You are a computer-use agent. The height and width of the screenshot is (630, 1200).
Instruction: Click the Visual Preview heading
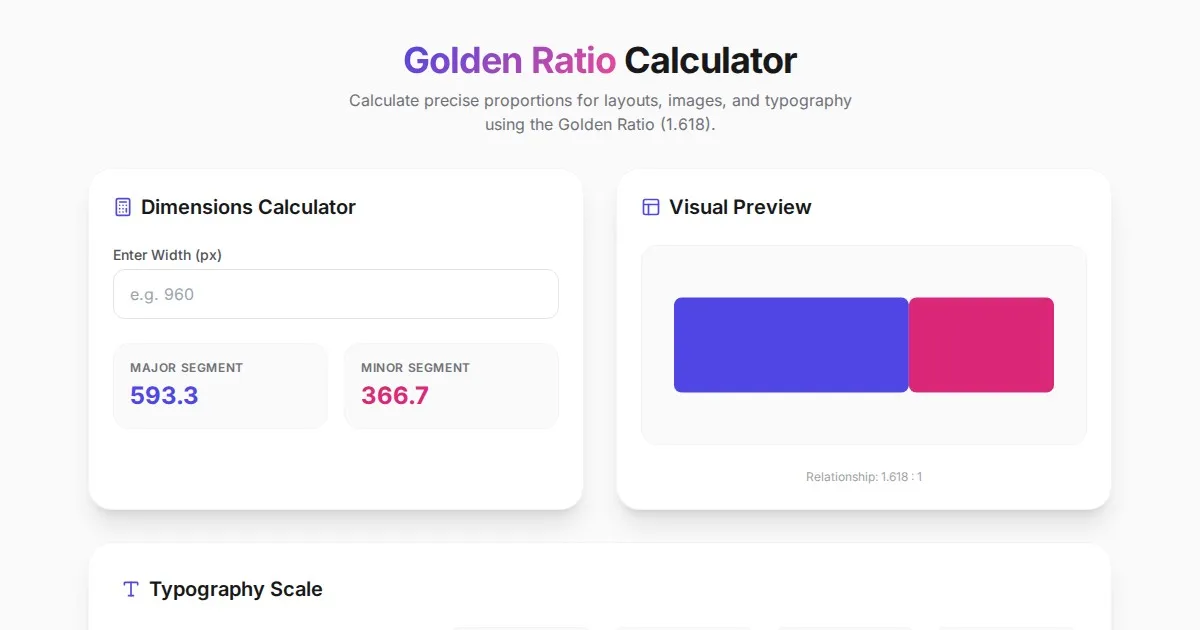pos(740,207)
